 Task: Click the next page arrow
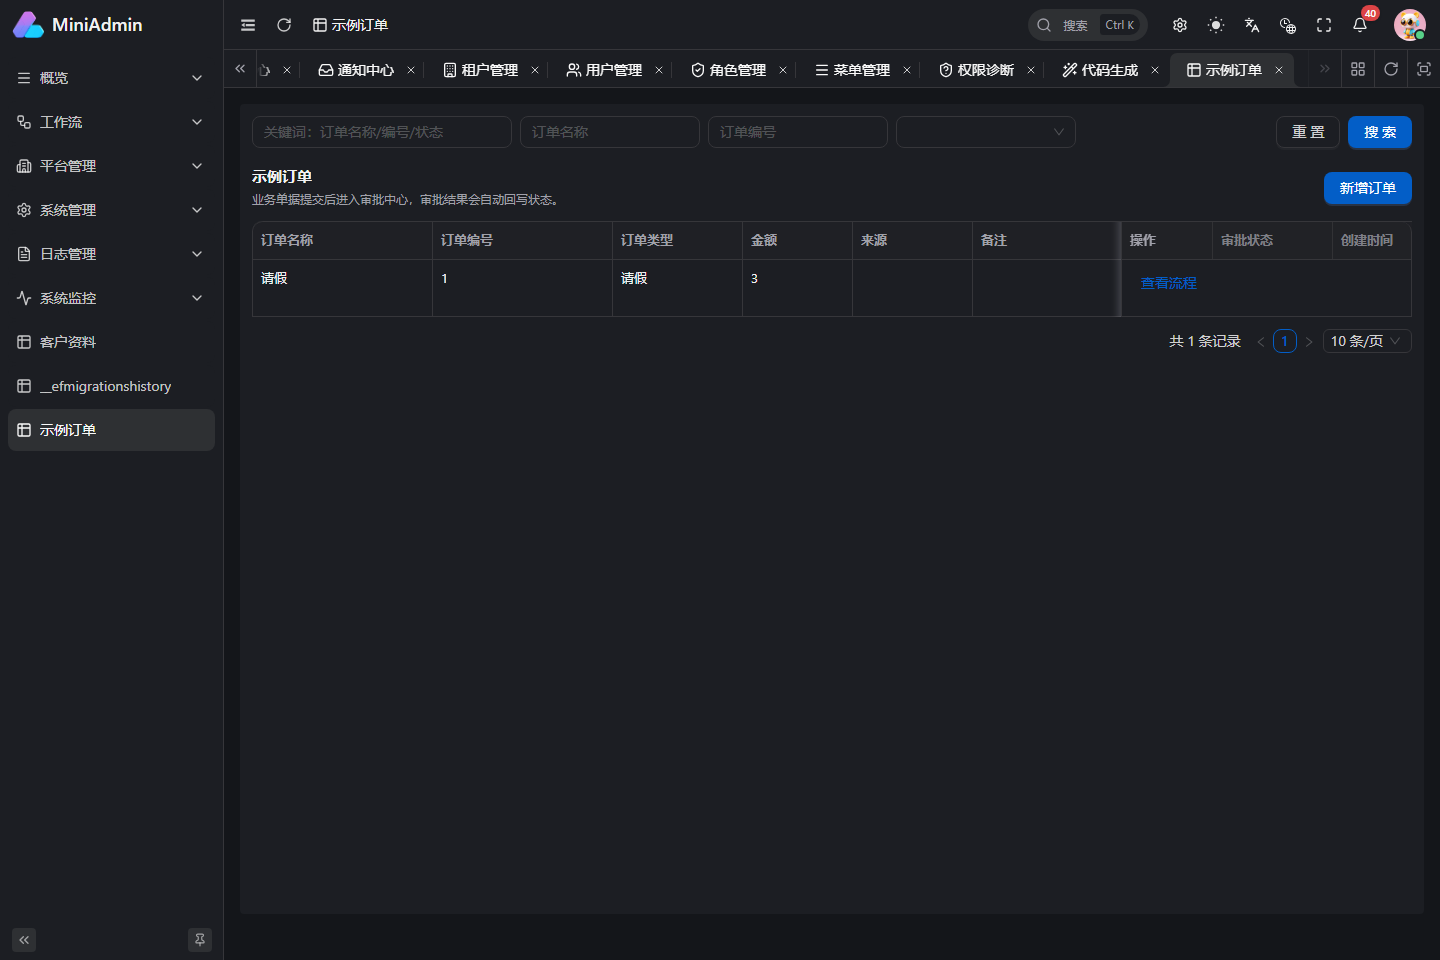pos(1309,342)
